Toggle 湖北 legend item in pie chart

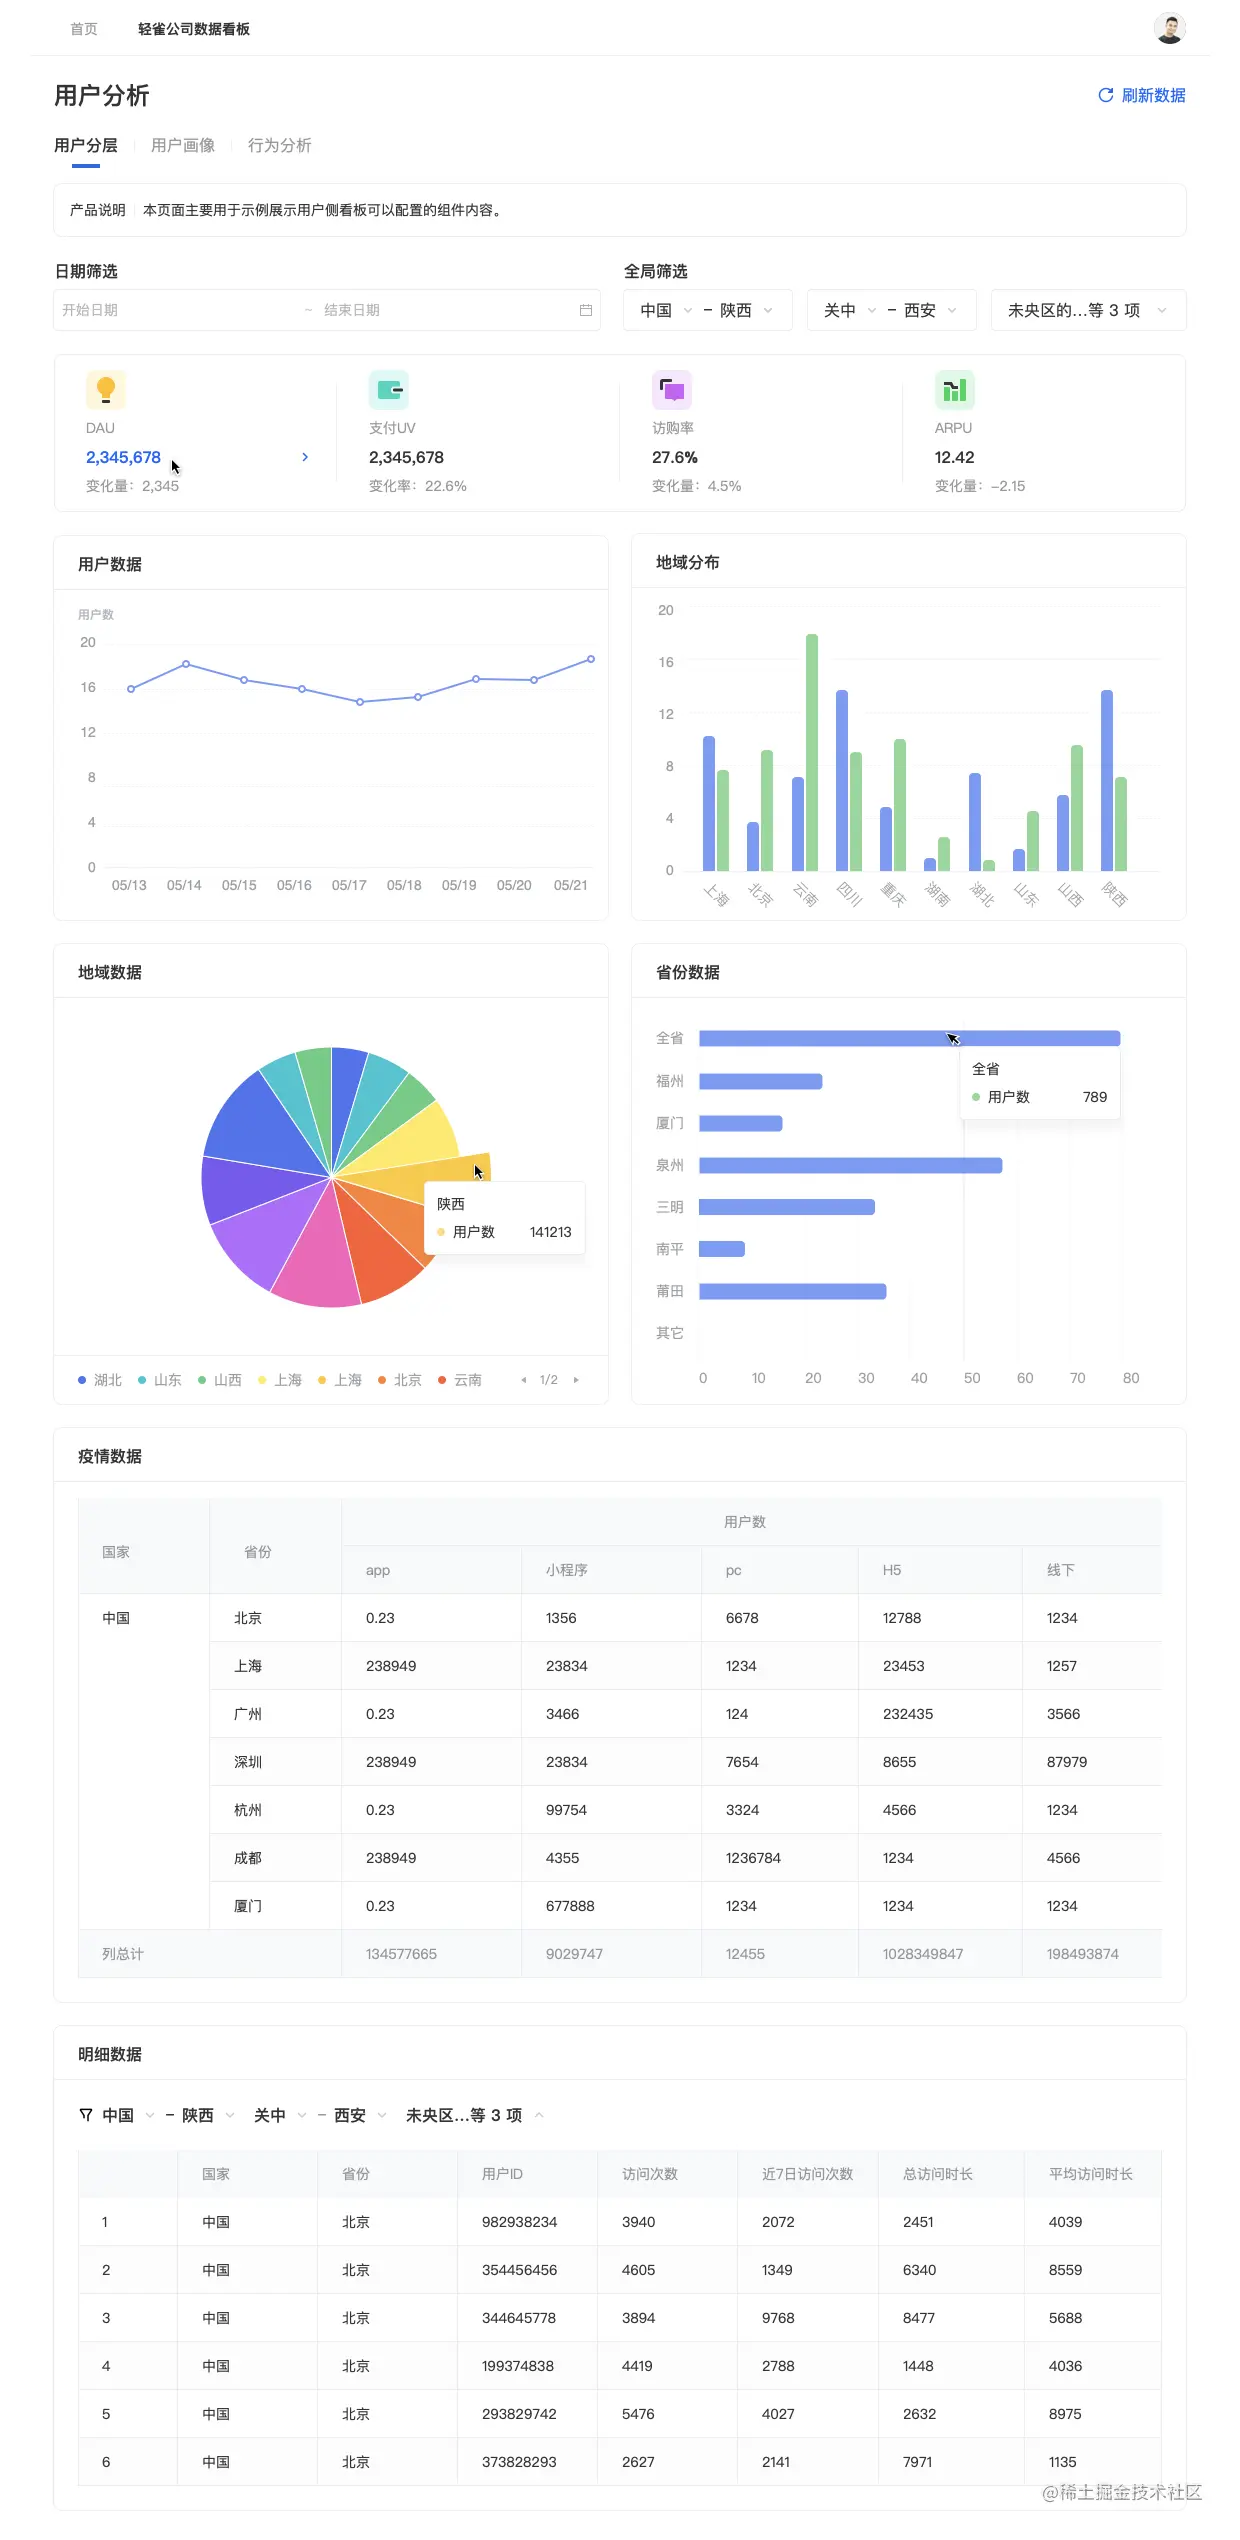point(100,1380)
